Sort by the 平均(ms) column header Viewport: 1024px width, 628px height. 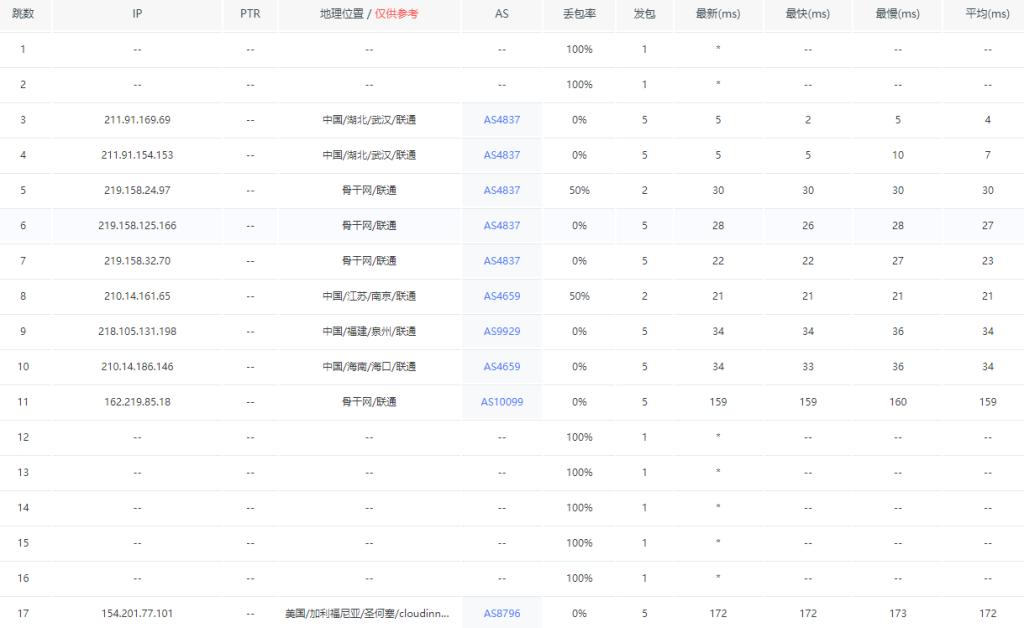pos(986,14)
